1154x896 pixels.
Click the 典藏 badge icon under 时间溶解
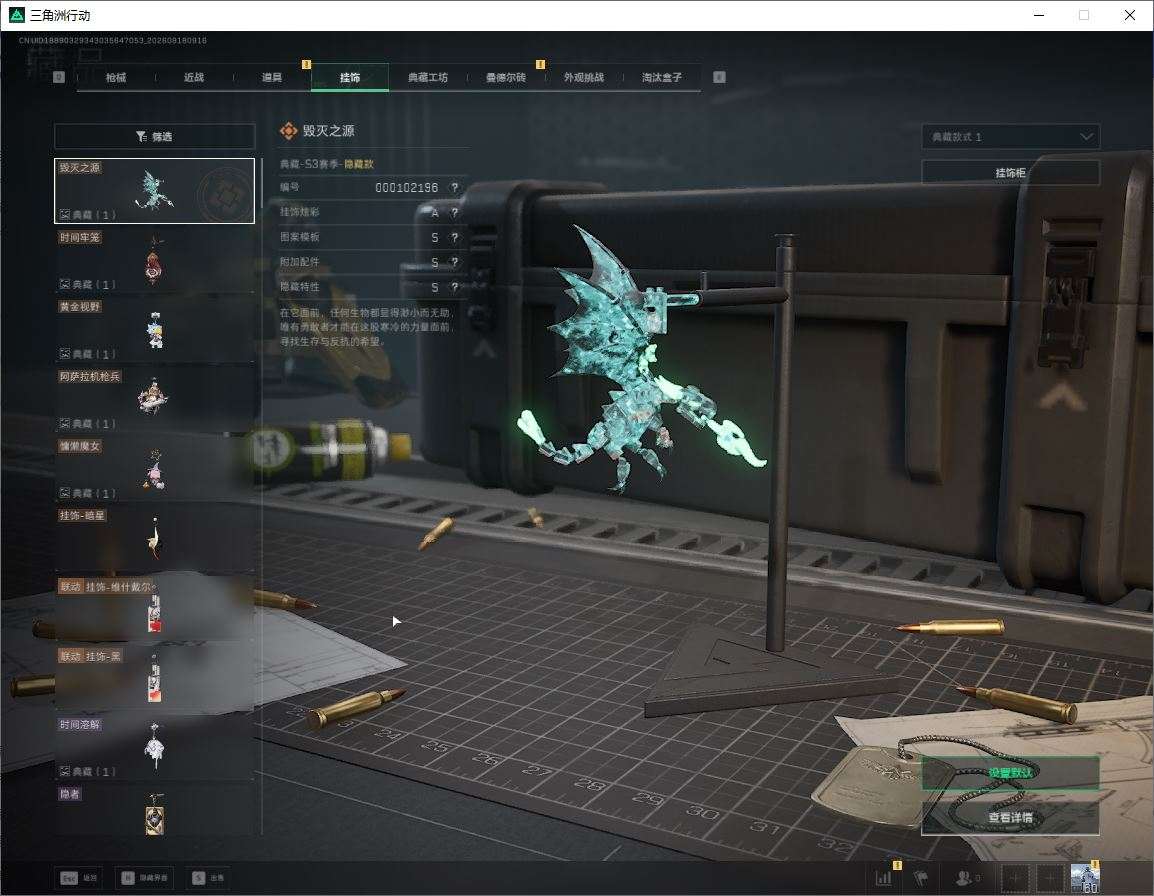coord(65,771)
